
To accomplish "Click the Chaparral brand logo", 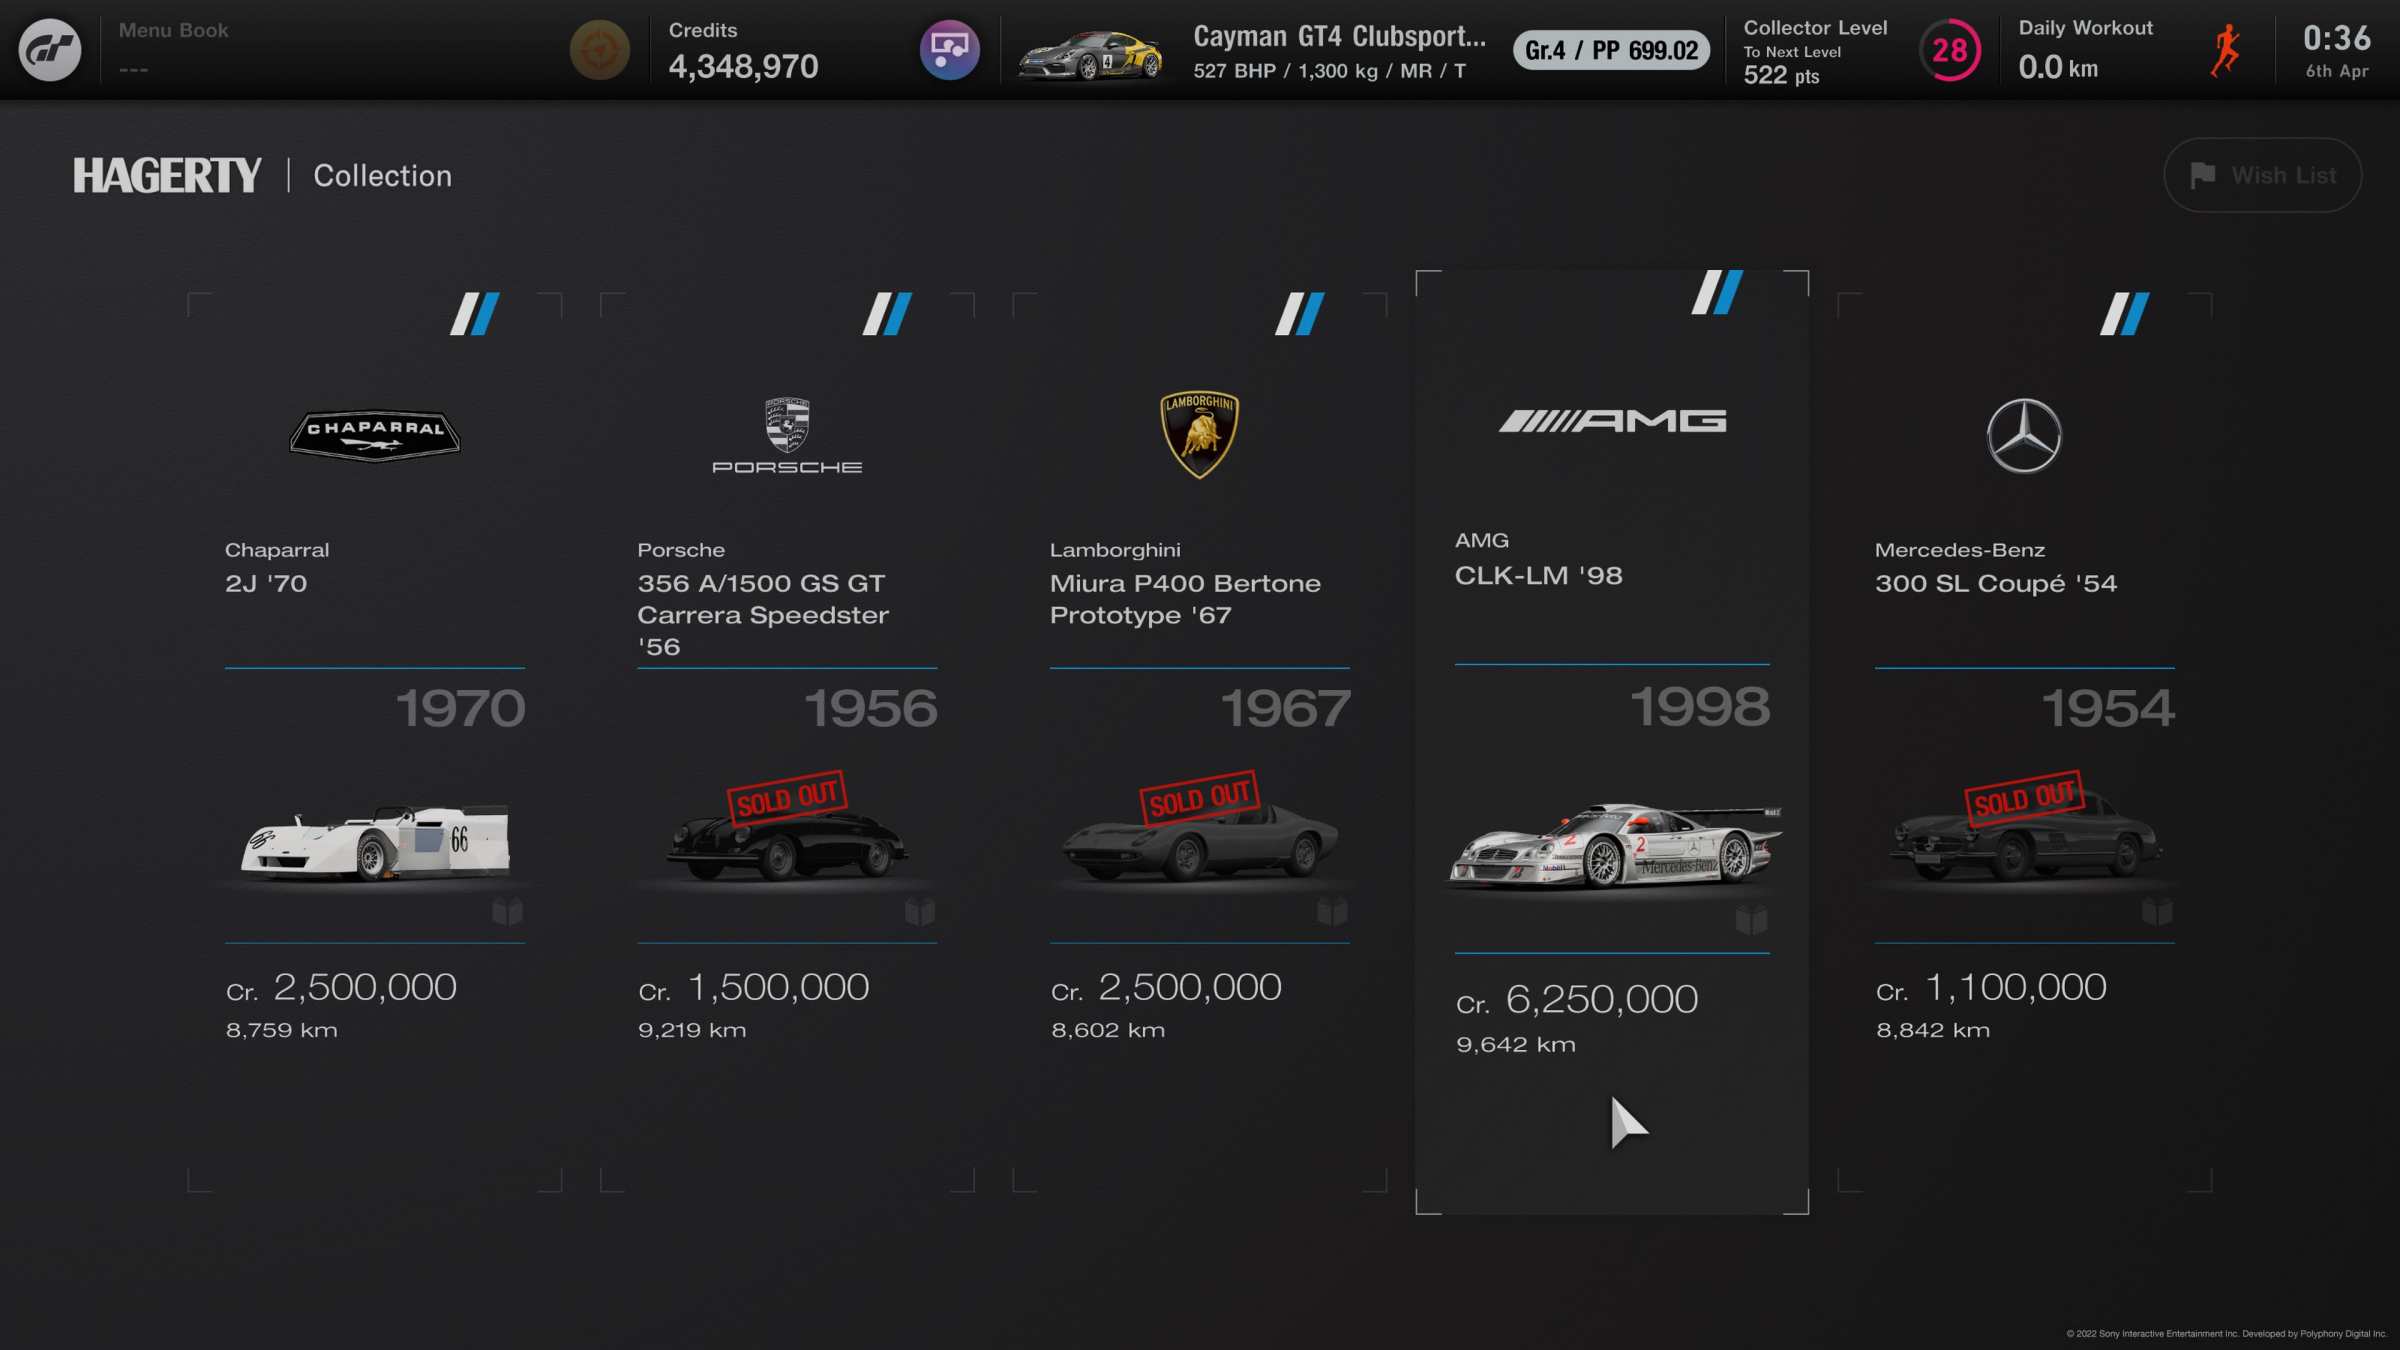I will [x=375, y=435].
